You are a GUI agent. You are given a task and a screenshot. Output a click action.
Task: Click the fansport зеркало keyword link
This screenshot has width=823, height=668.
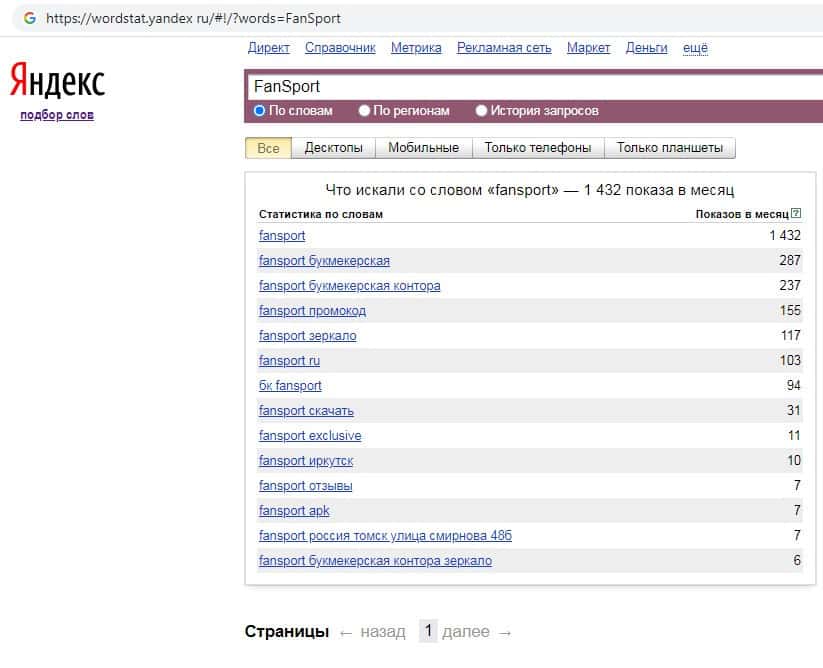[307, 336]
